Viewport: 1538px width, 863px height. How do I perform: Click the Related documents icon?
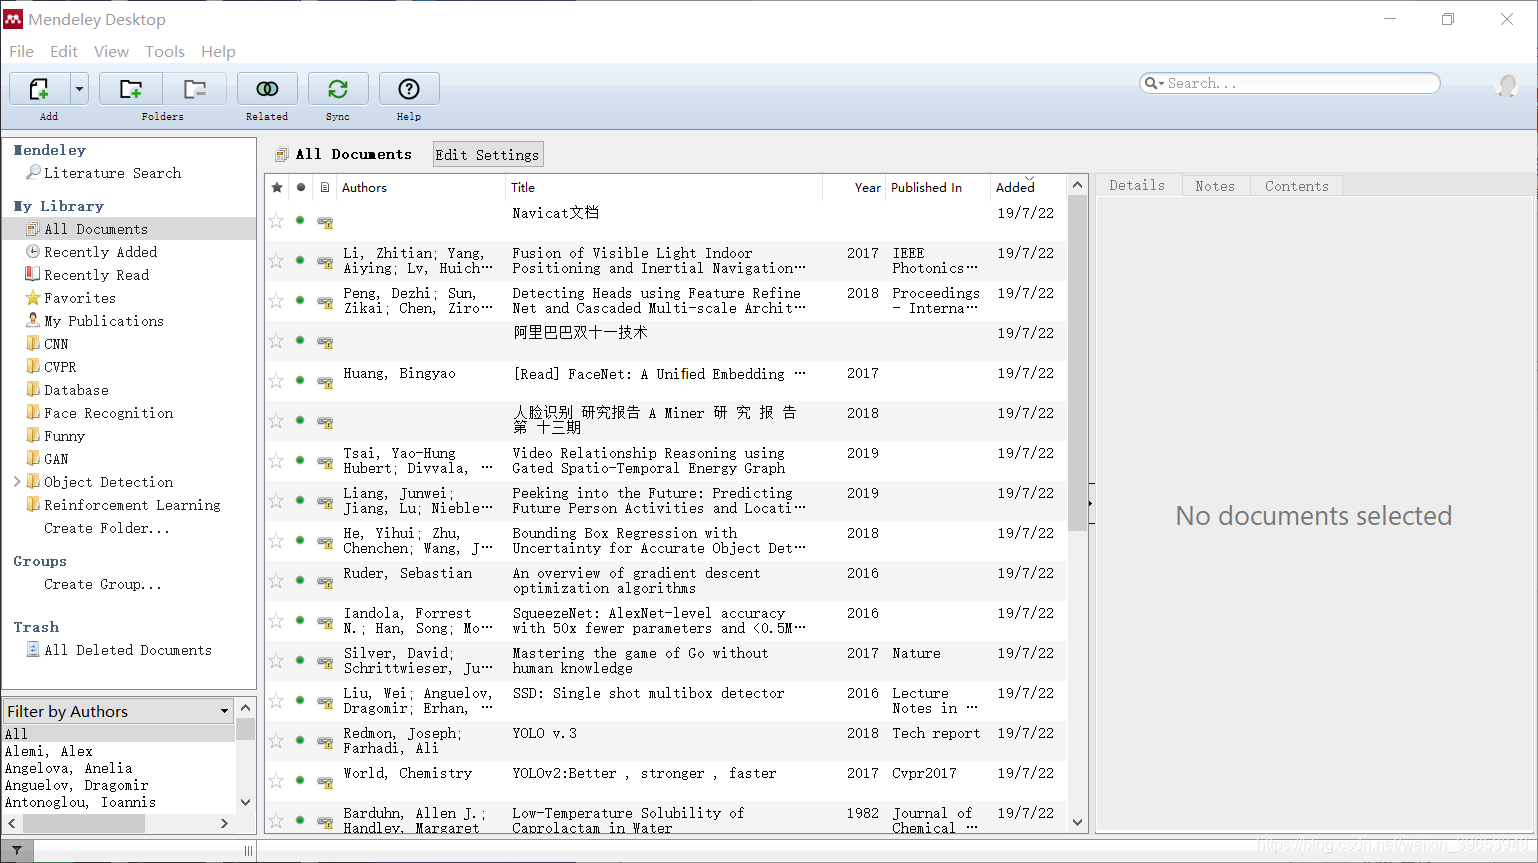point(267,89)
